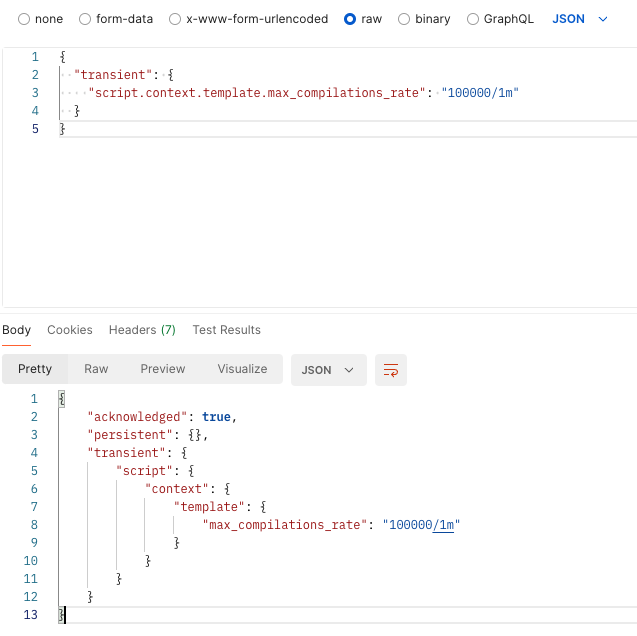This screenshot has height=636, width=637.
Task: Open the Headers (7) tab
Action: click(x=142, y=330)
